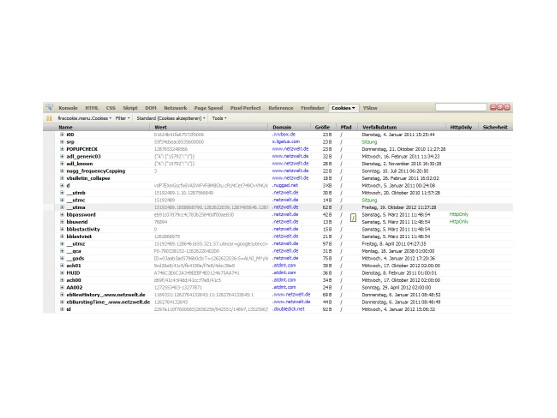
Task: Expand the __utmb cookie row
Action: click(62, 192)
